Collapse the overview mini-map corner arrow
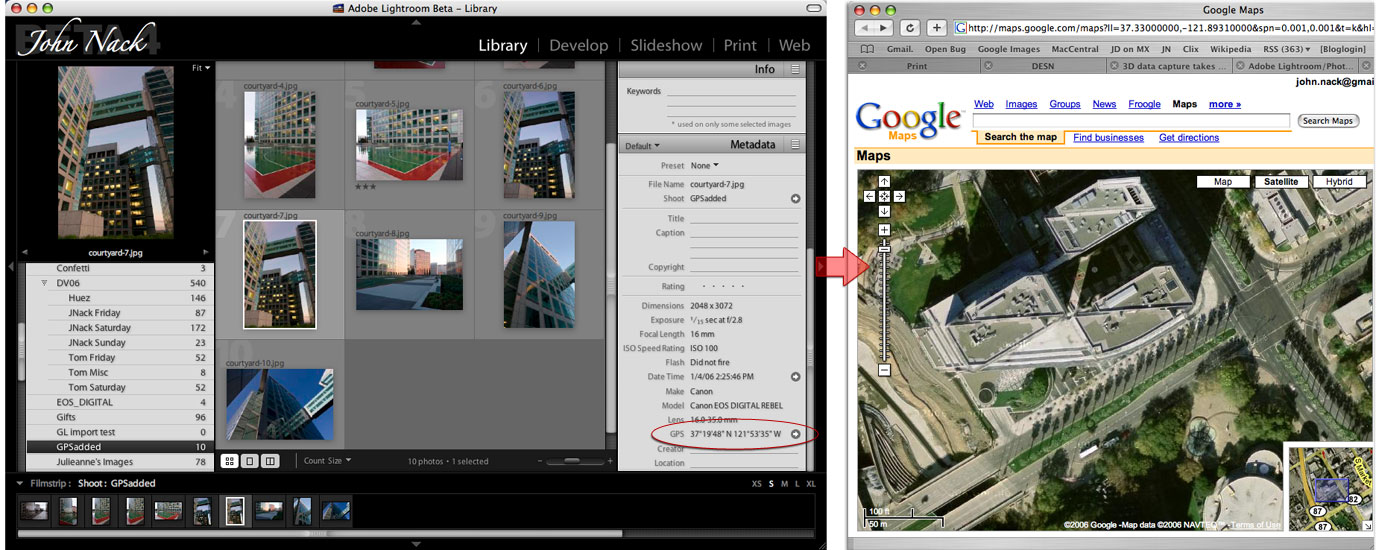This screenshot has width=1379, height=550. coord(1367,526)
